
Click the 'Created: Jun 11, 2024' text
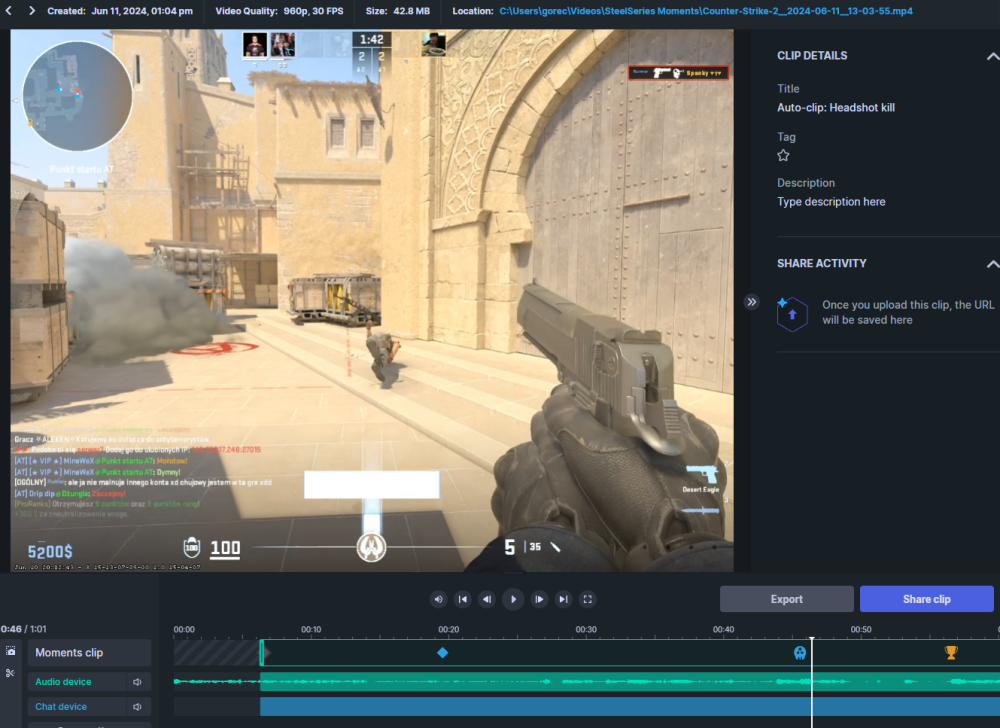pyautogui.click(x=120, y=11)
